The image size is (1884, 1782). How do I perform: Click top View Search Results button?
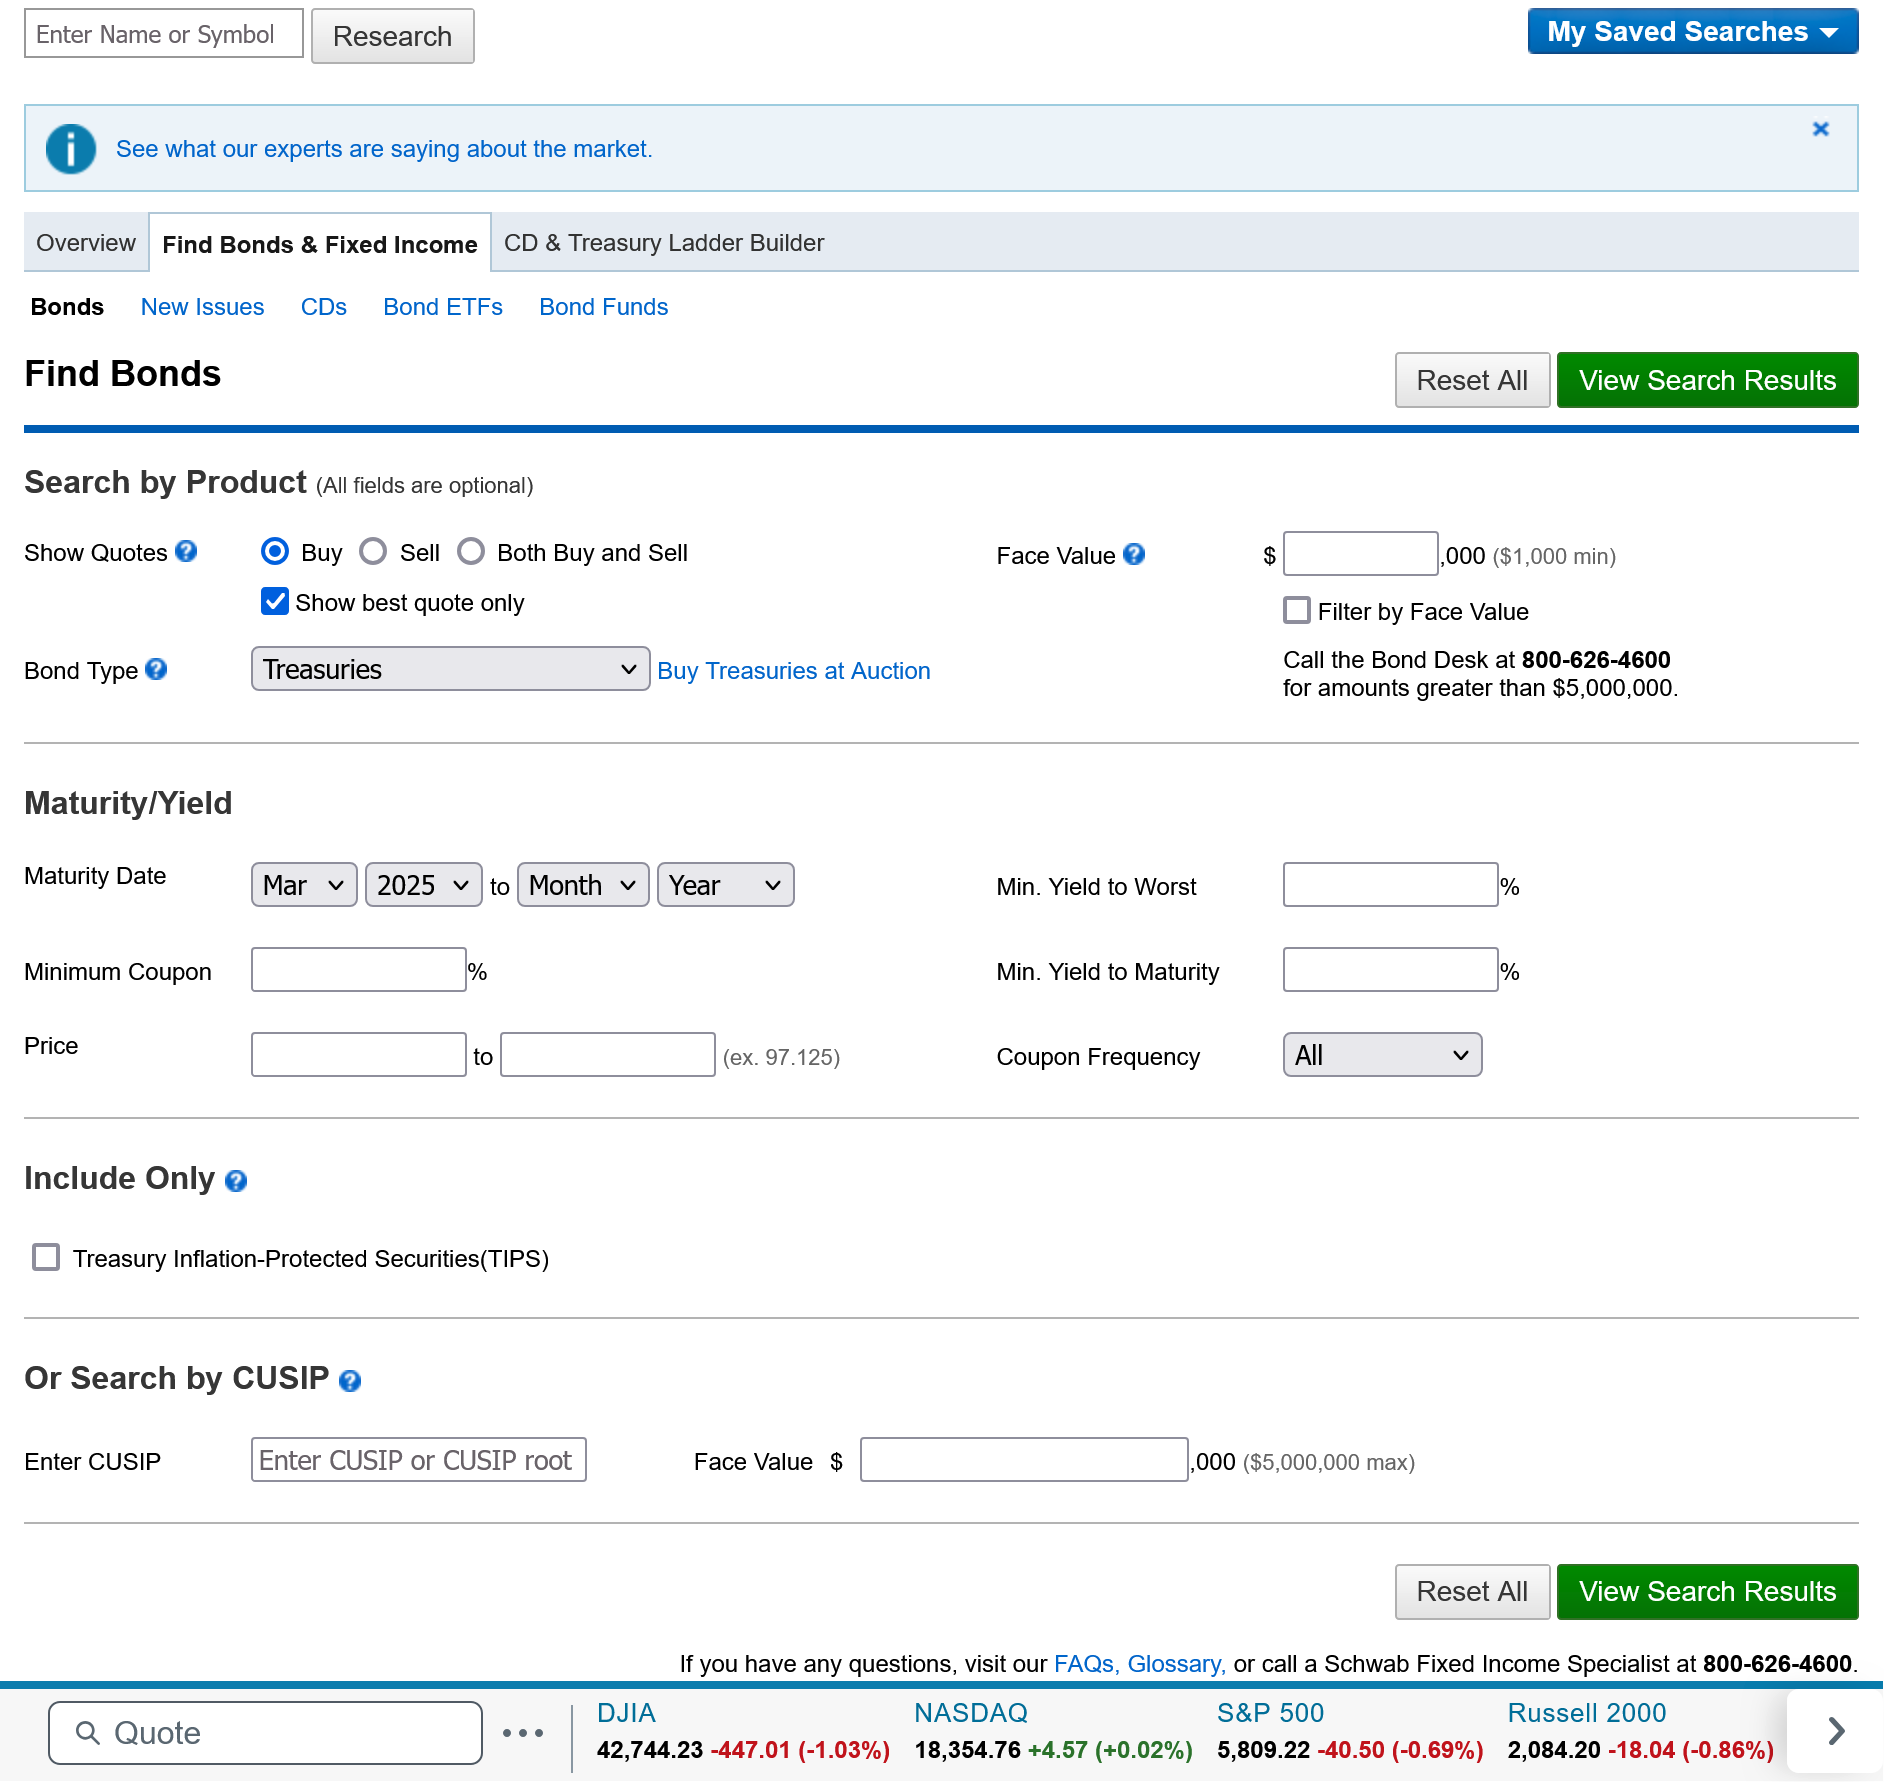(1708, 380)
